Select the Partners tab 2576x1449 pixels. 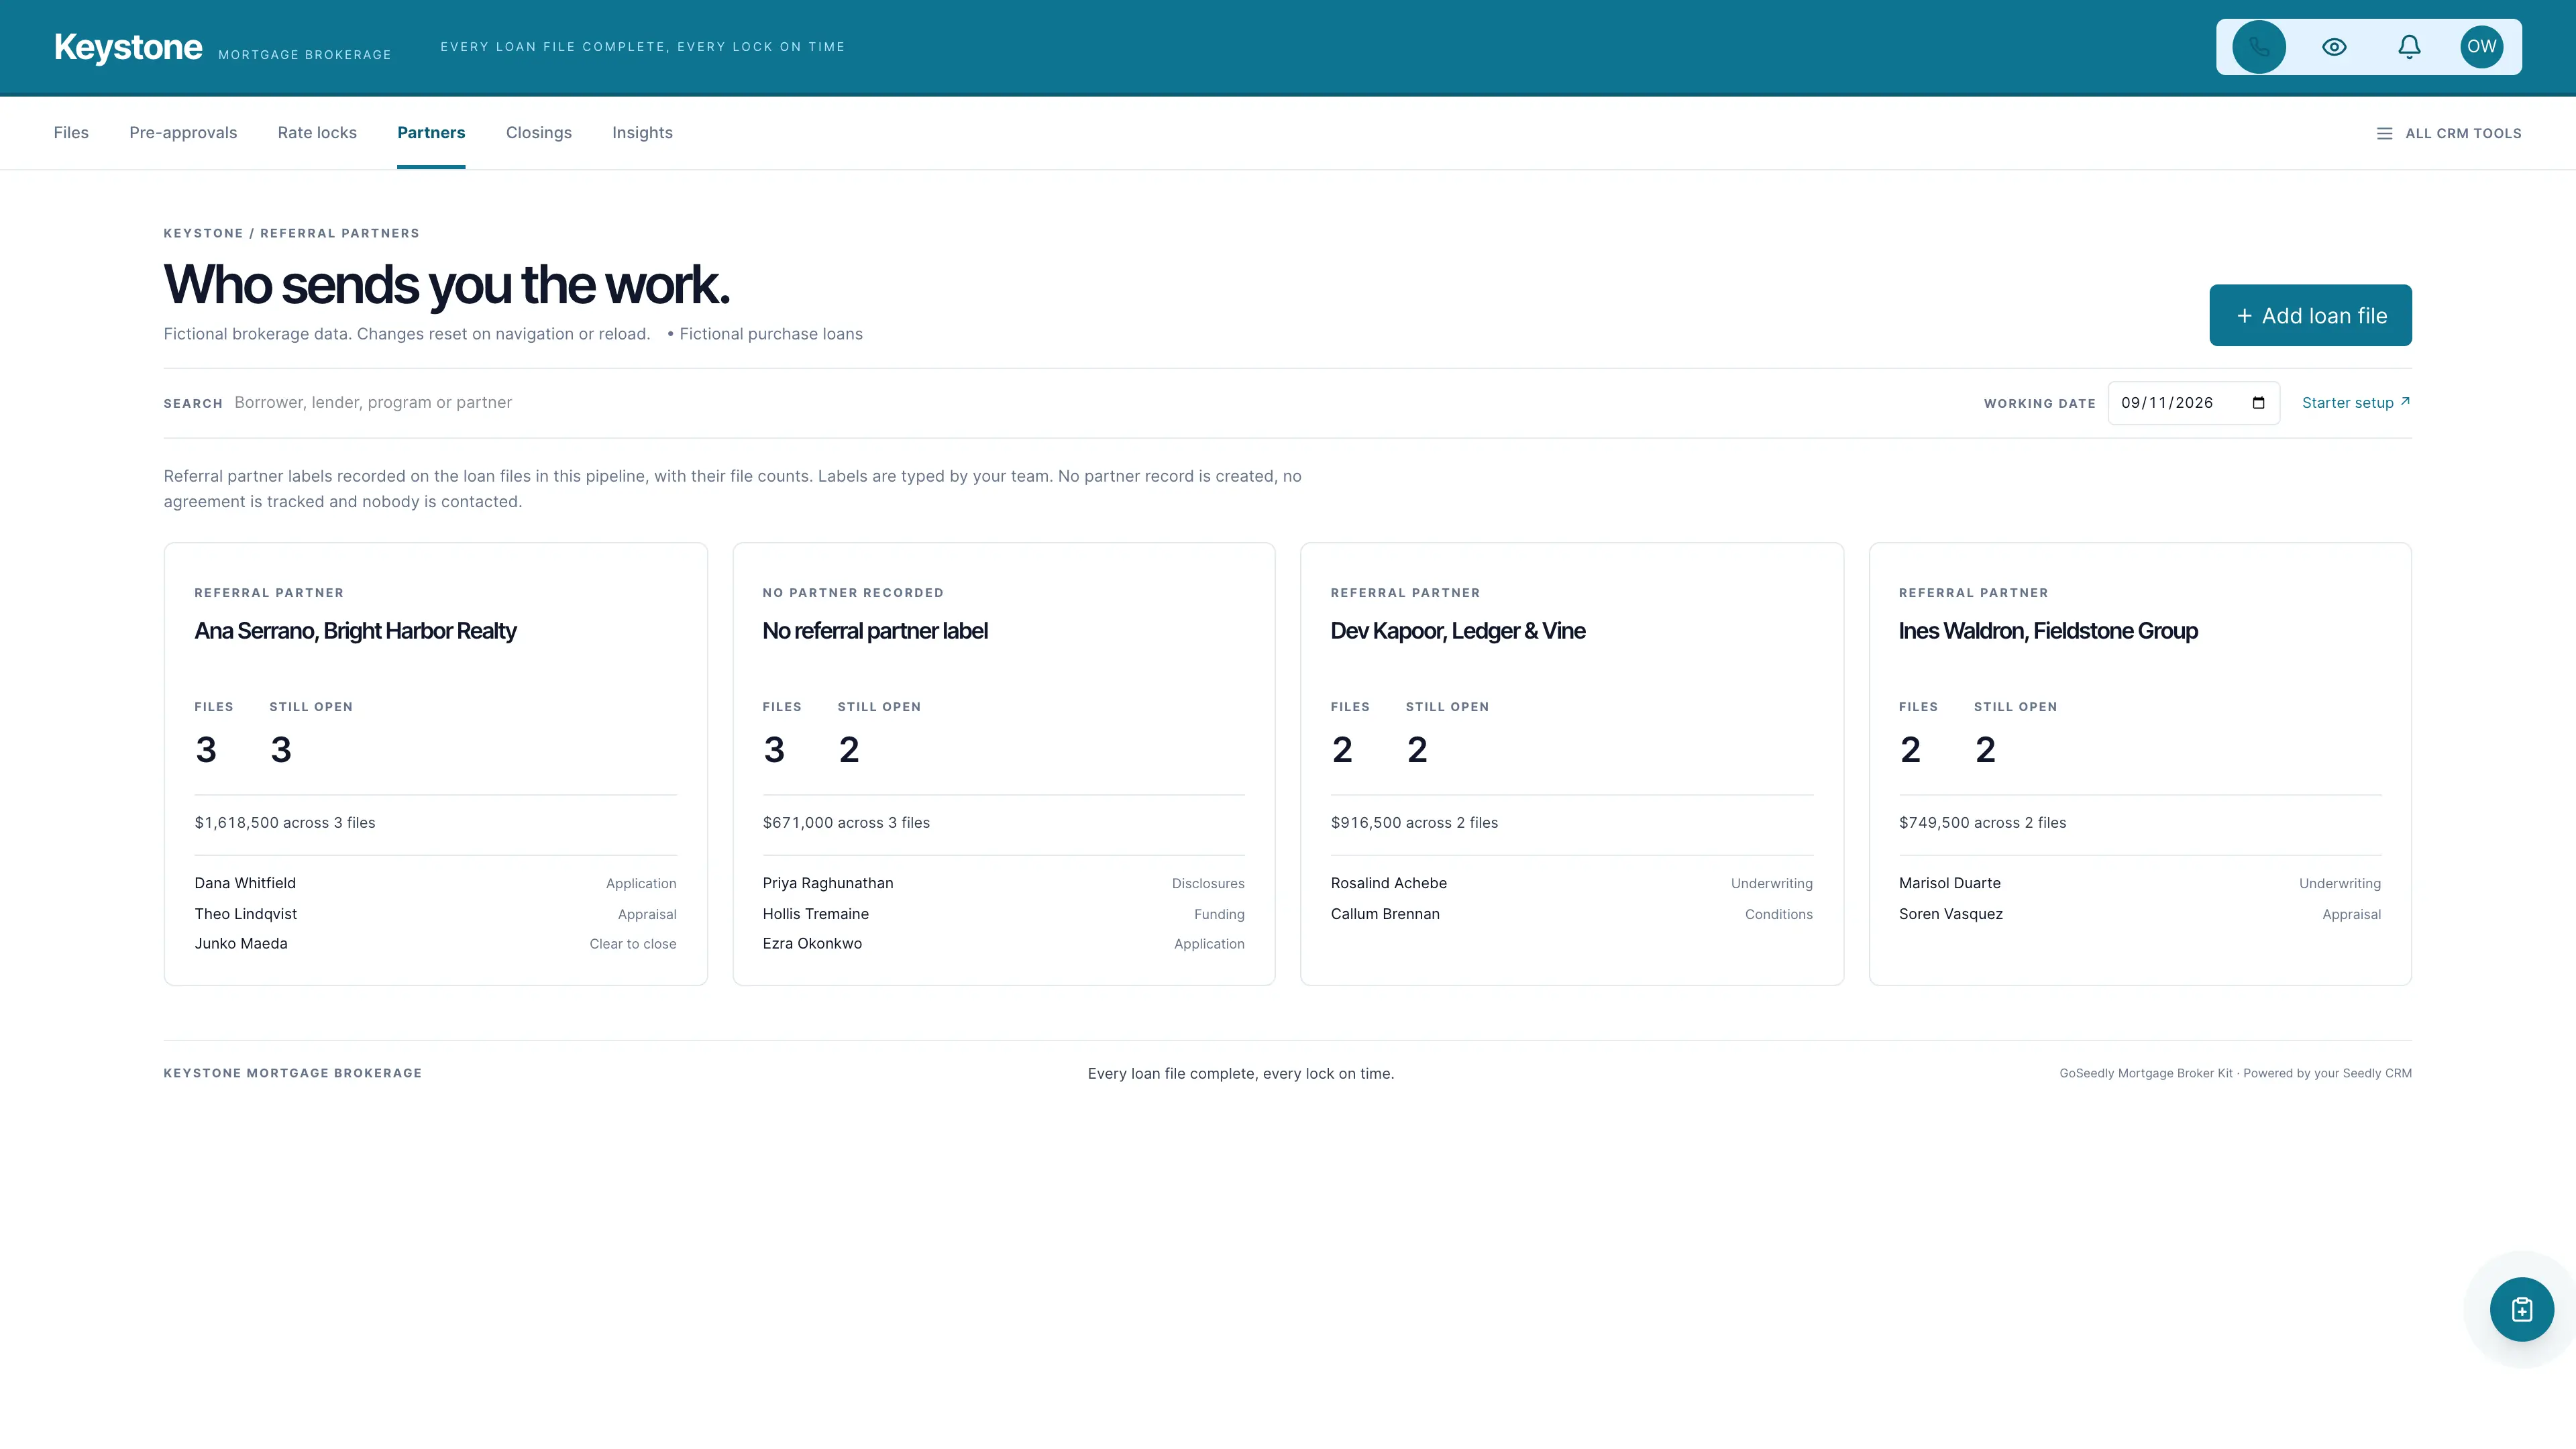431,133
